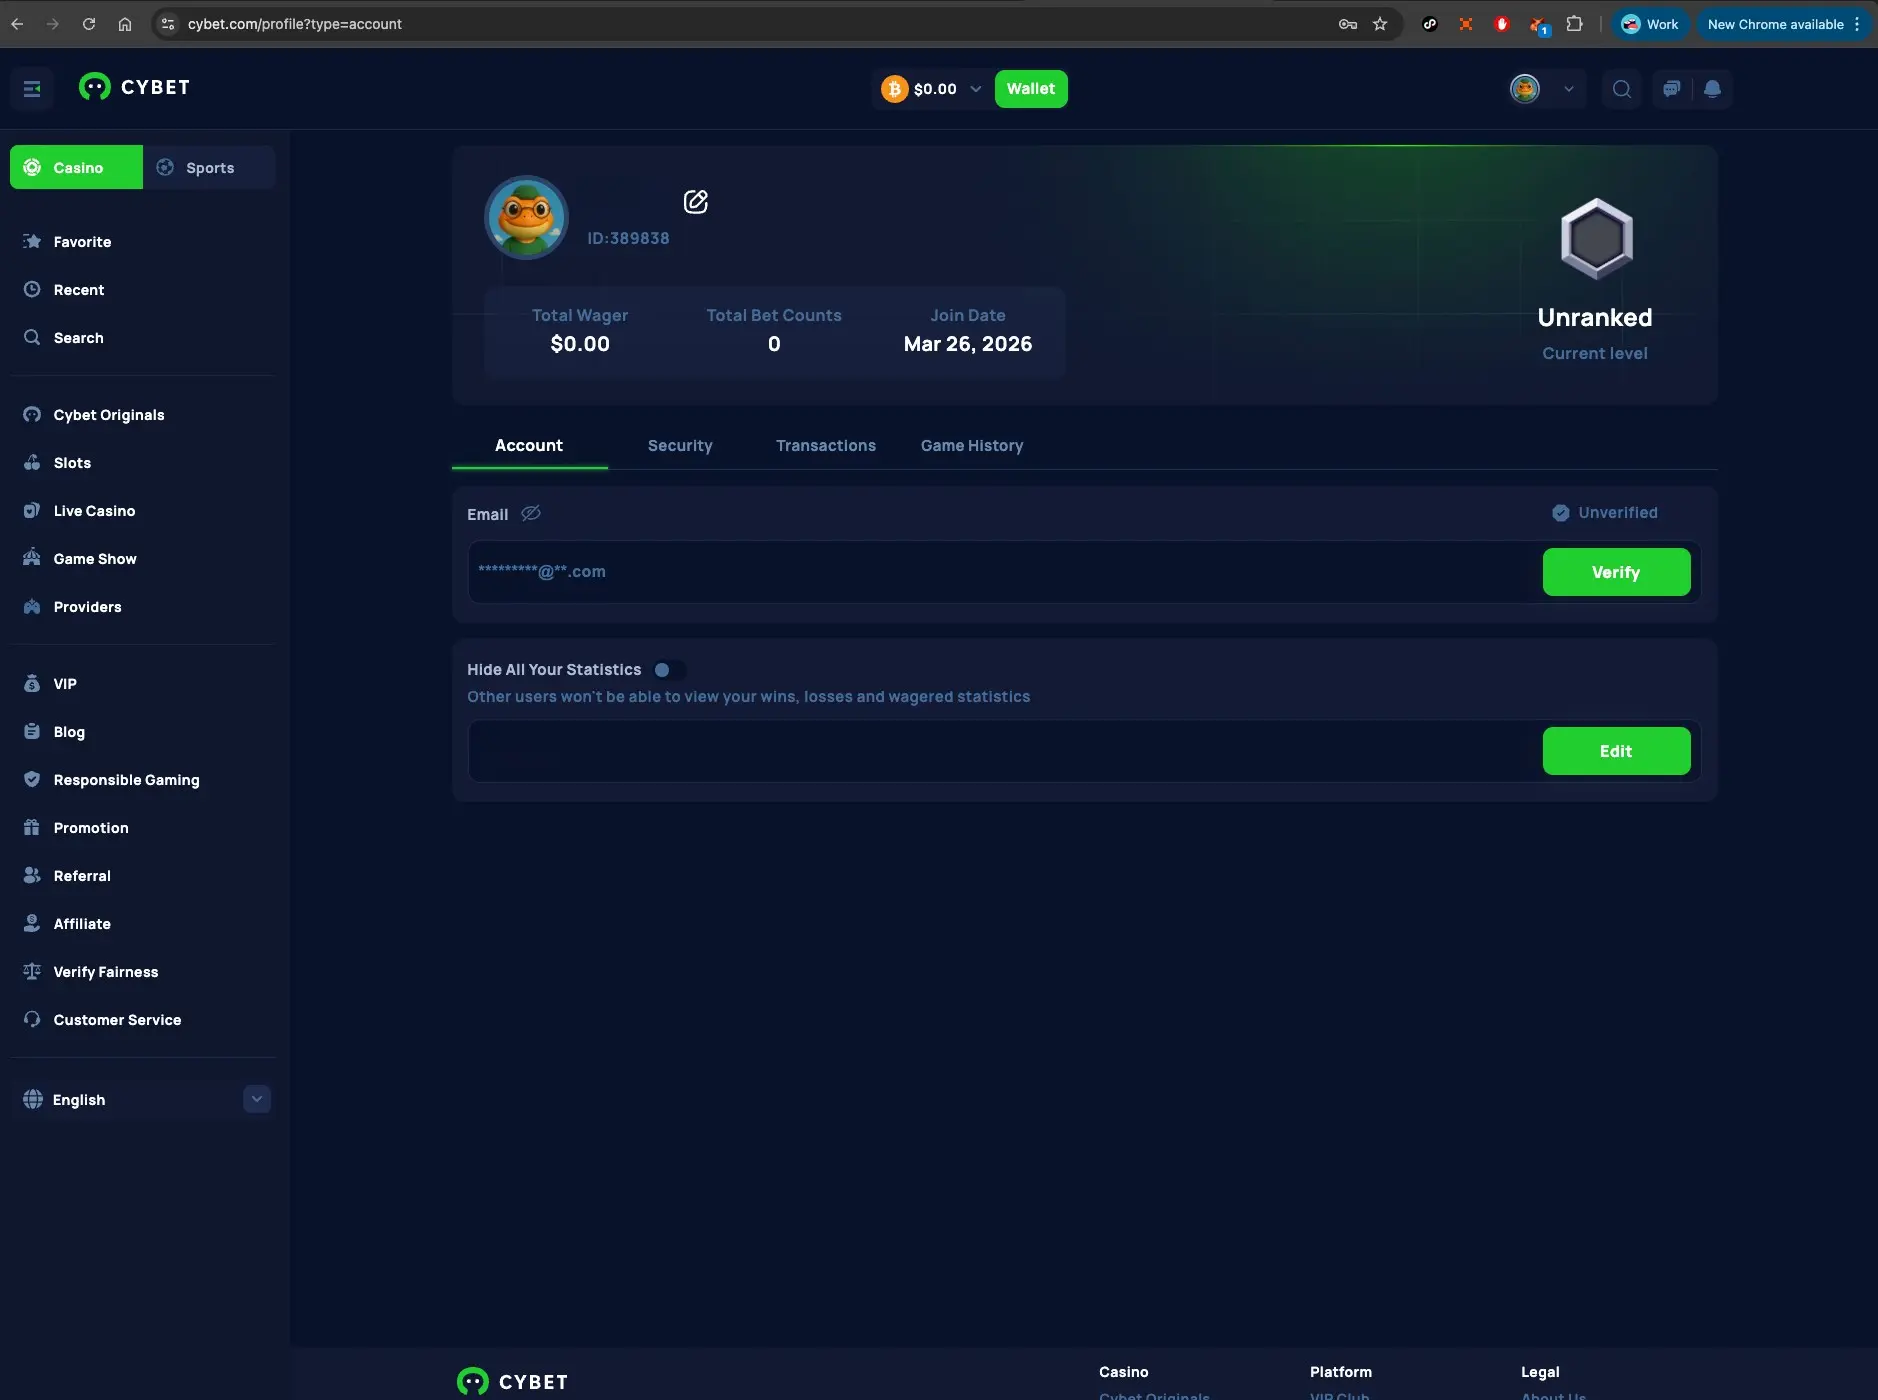Click the green Wallet button
Screen dimensions: 1878x1400
(1031, 89)
